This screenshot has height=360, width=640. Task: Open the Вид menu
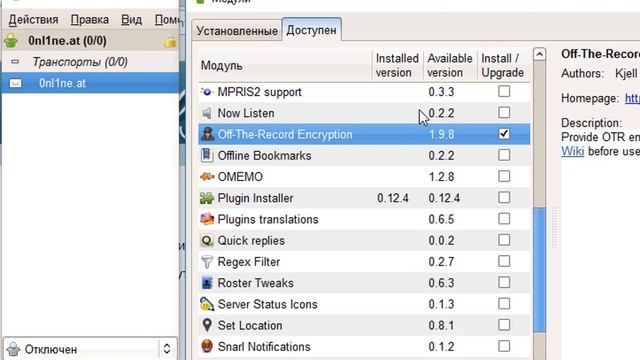pyautogui.click(x=131, y=20)
